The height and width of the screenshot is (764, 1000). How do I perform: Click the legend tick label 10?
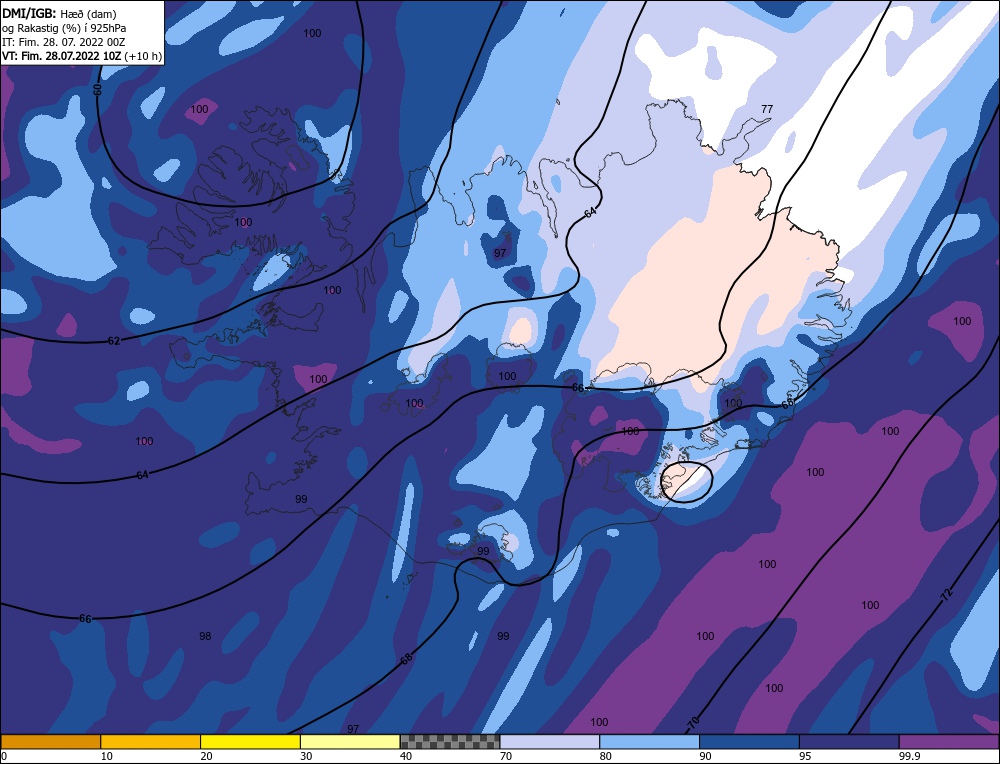coord(107,756)
